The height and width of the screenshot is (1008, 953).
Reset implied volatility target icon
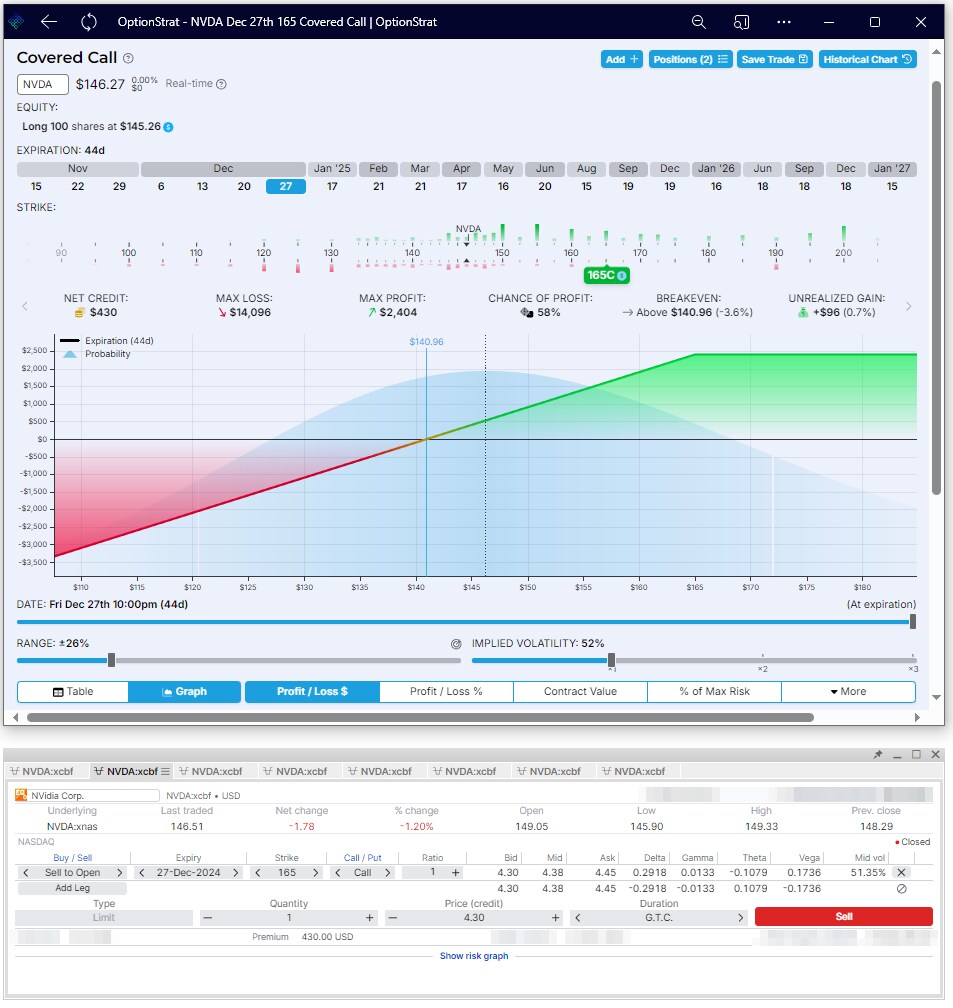(x=456, y=644)
